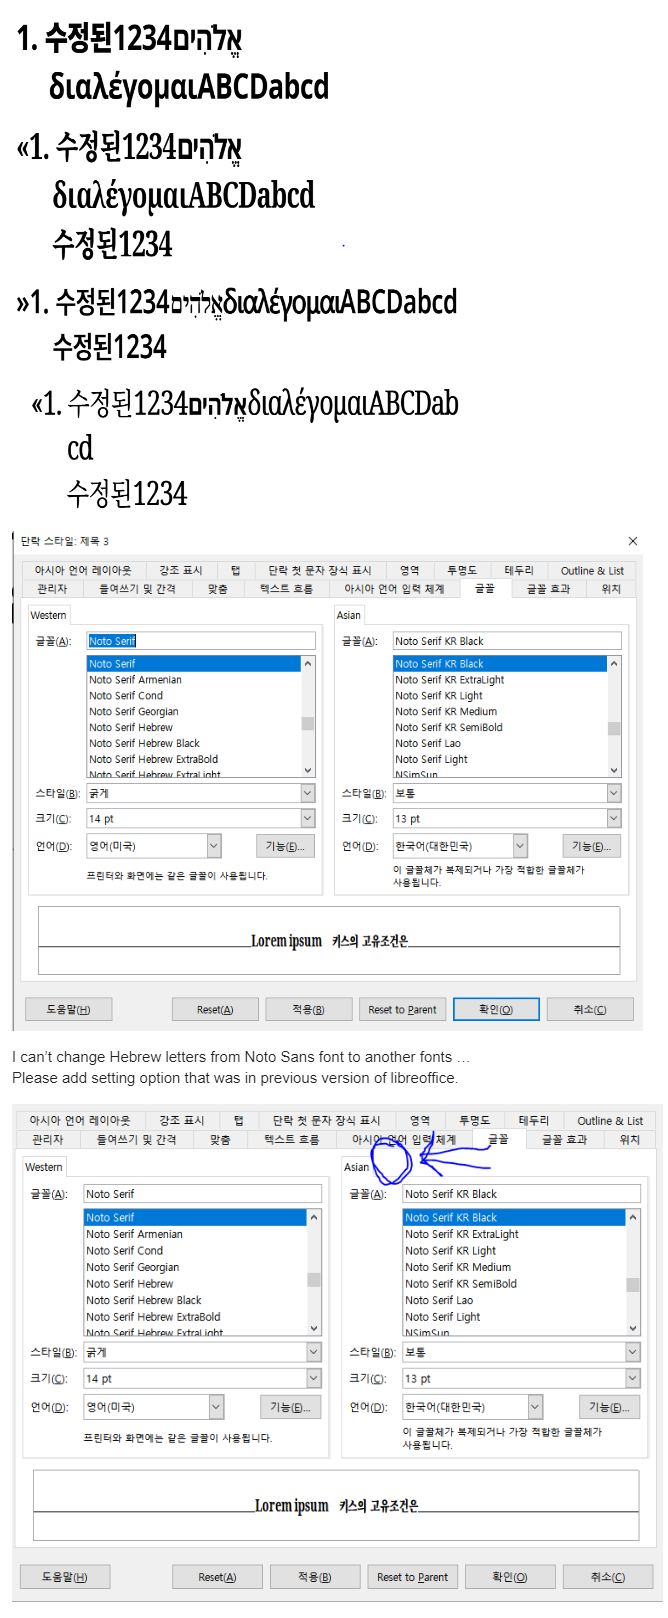
Task: Choose Noto Serif KR Medium in blue-annotated dialog list
Action: point(450,1267)
